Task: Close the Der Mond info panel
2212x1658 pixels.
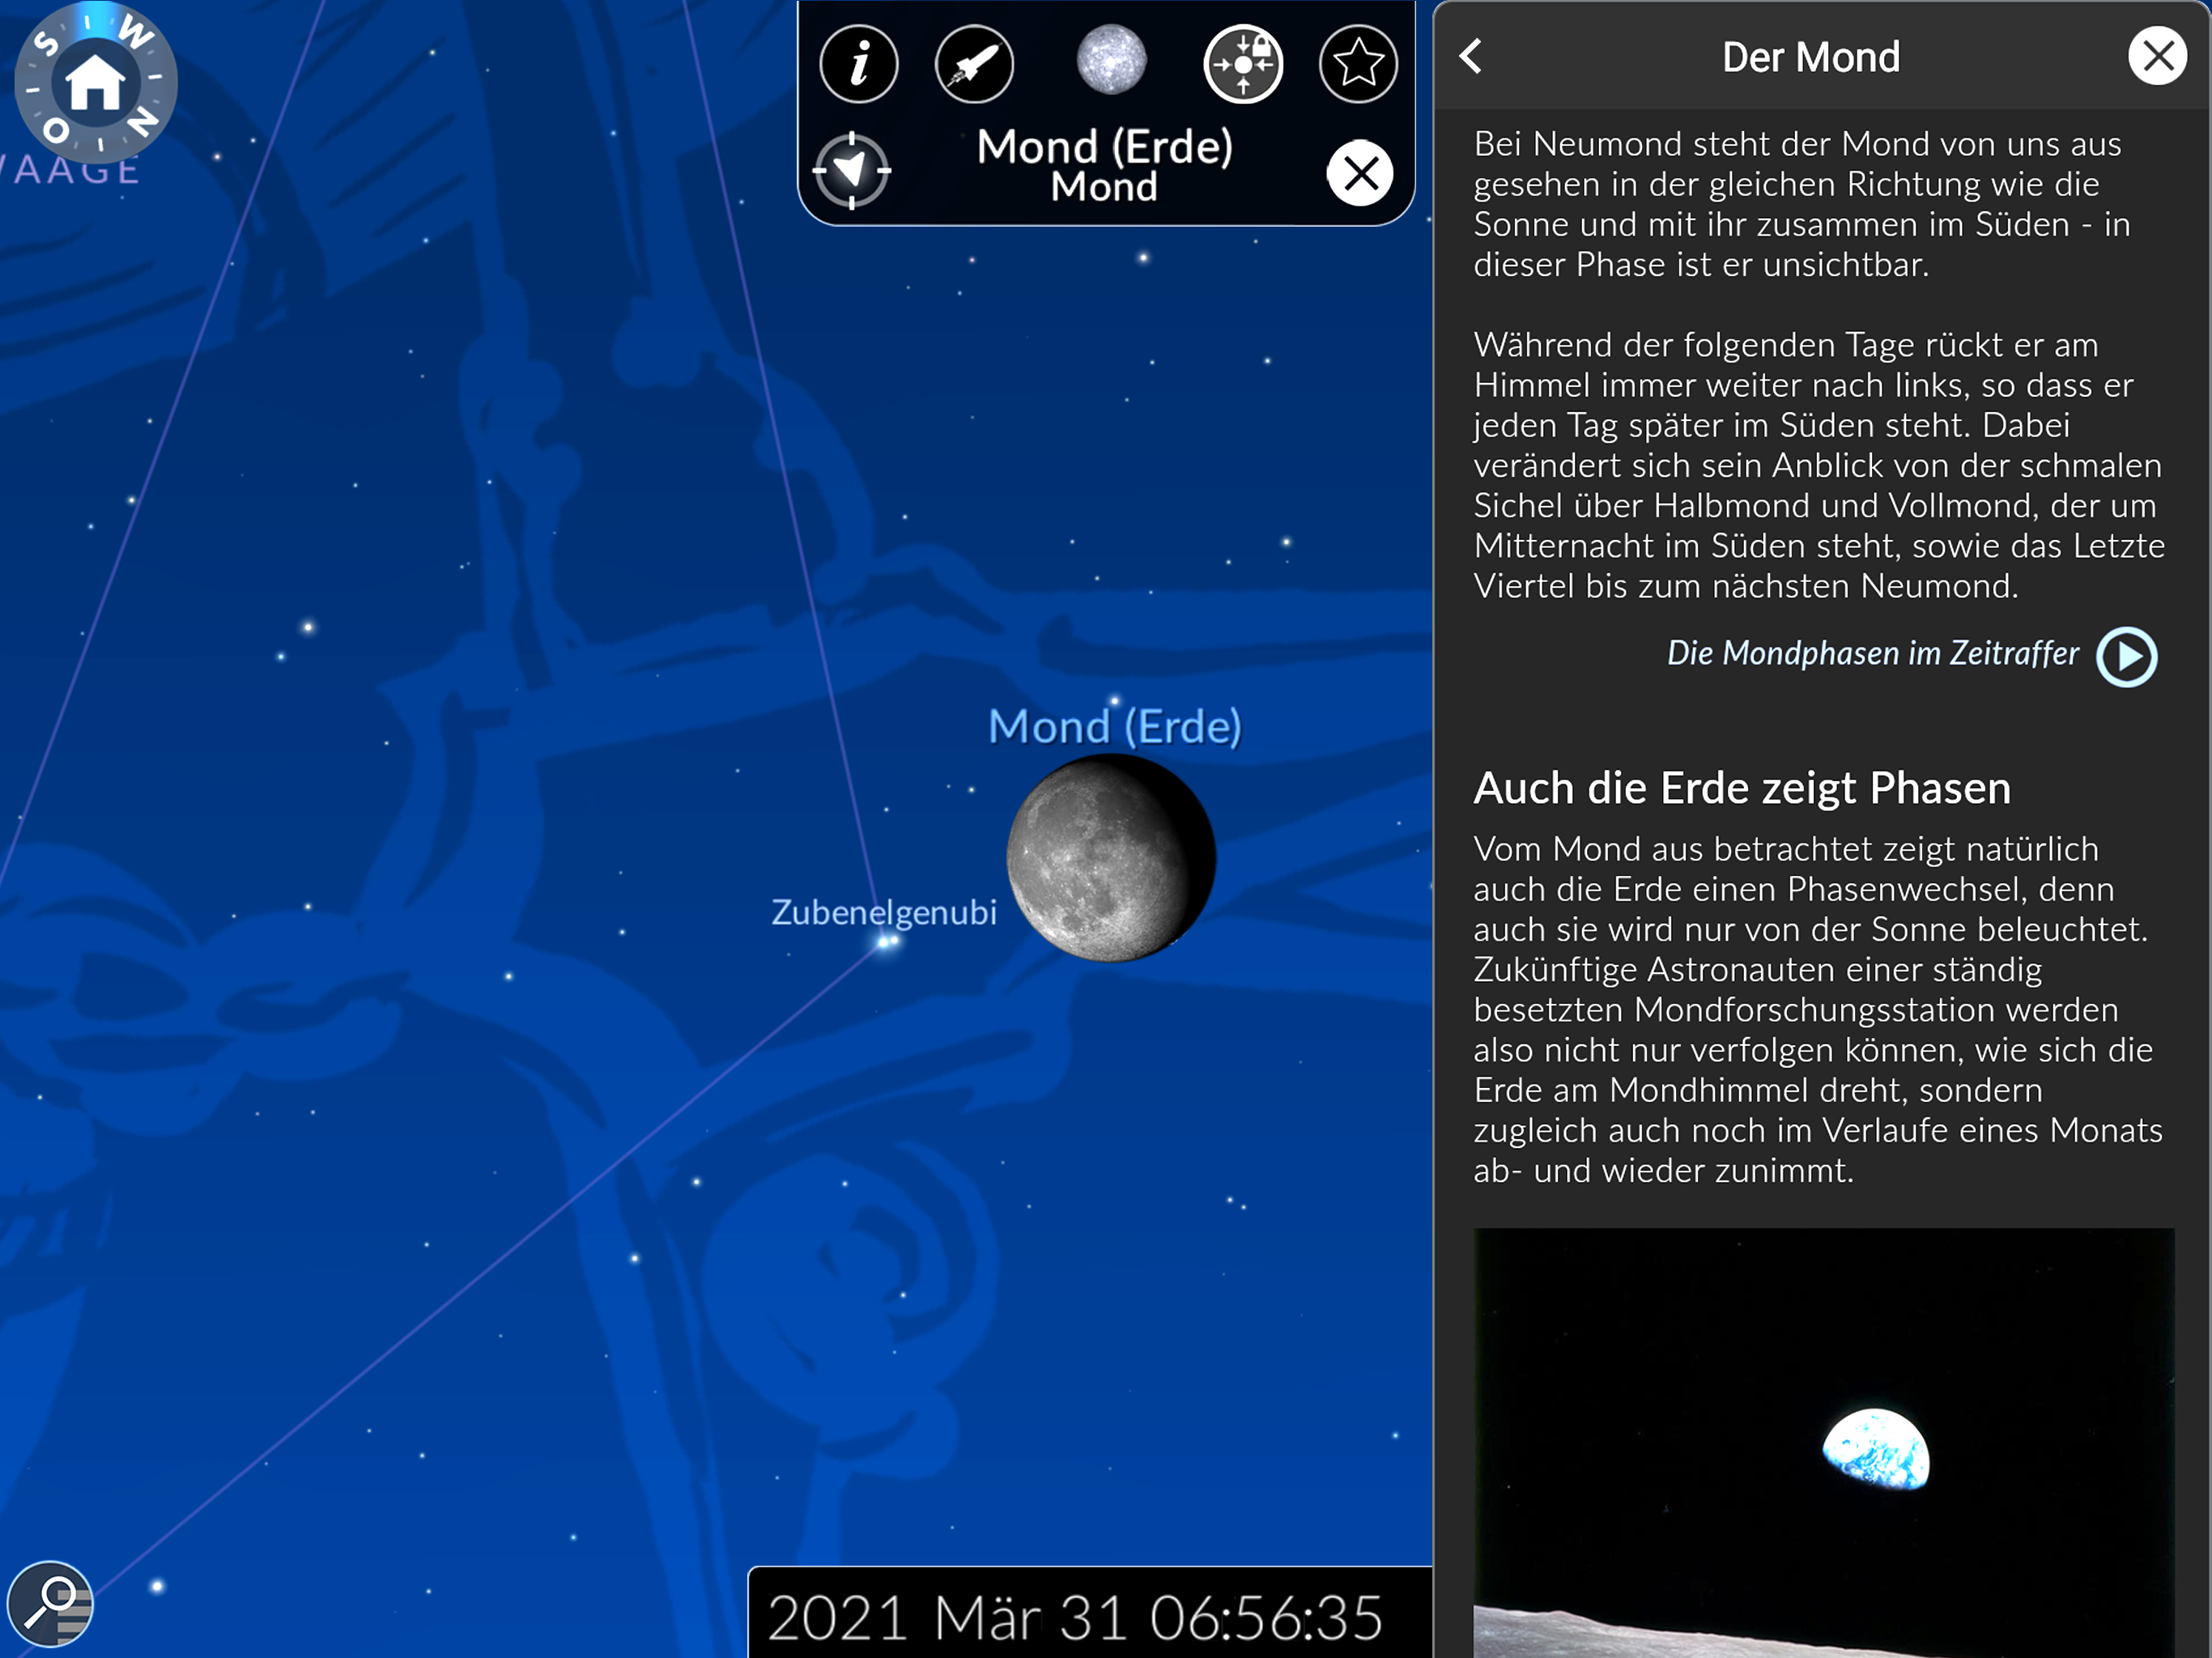Action: click(x=2157, y=57)
